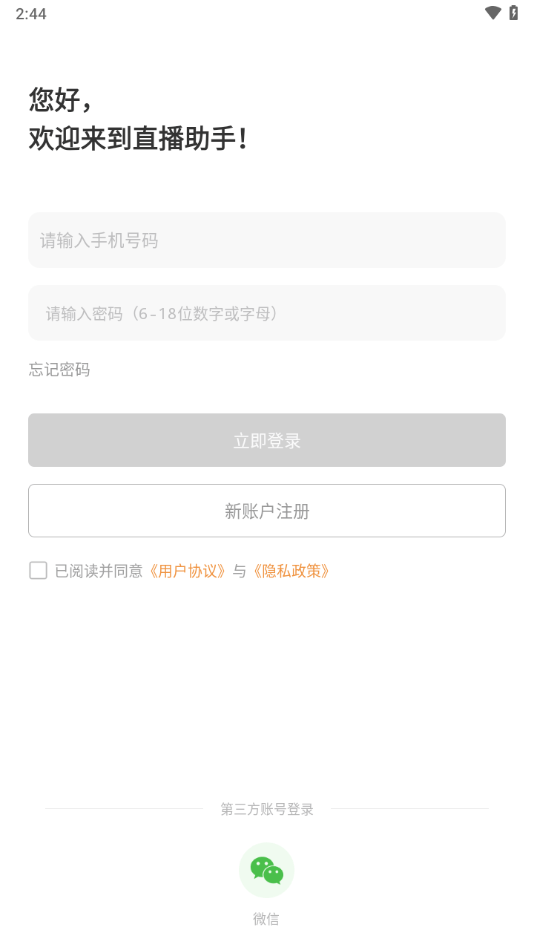Click the 第三方账号登录 section label
The height and width of the screenshot is (950, 534).
[x=267, y=809]
